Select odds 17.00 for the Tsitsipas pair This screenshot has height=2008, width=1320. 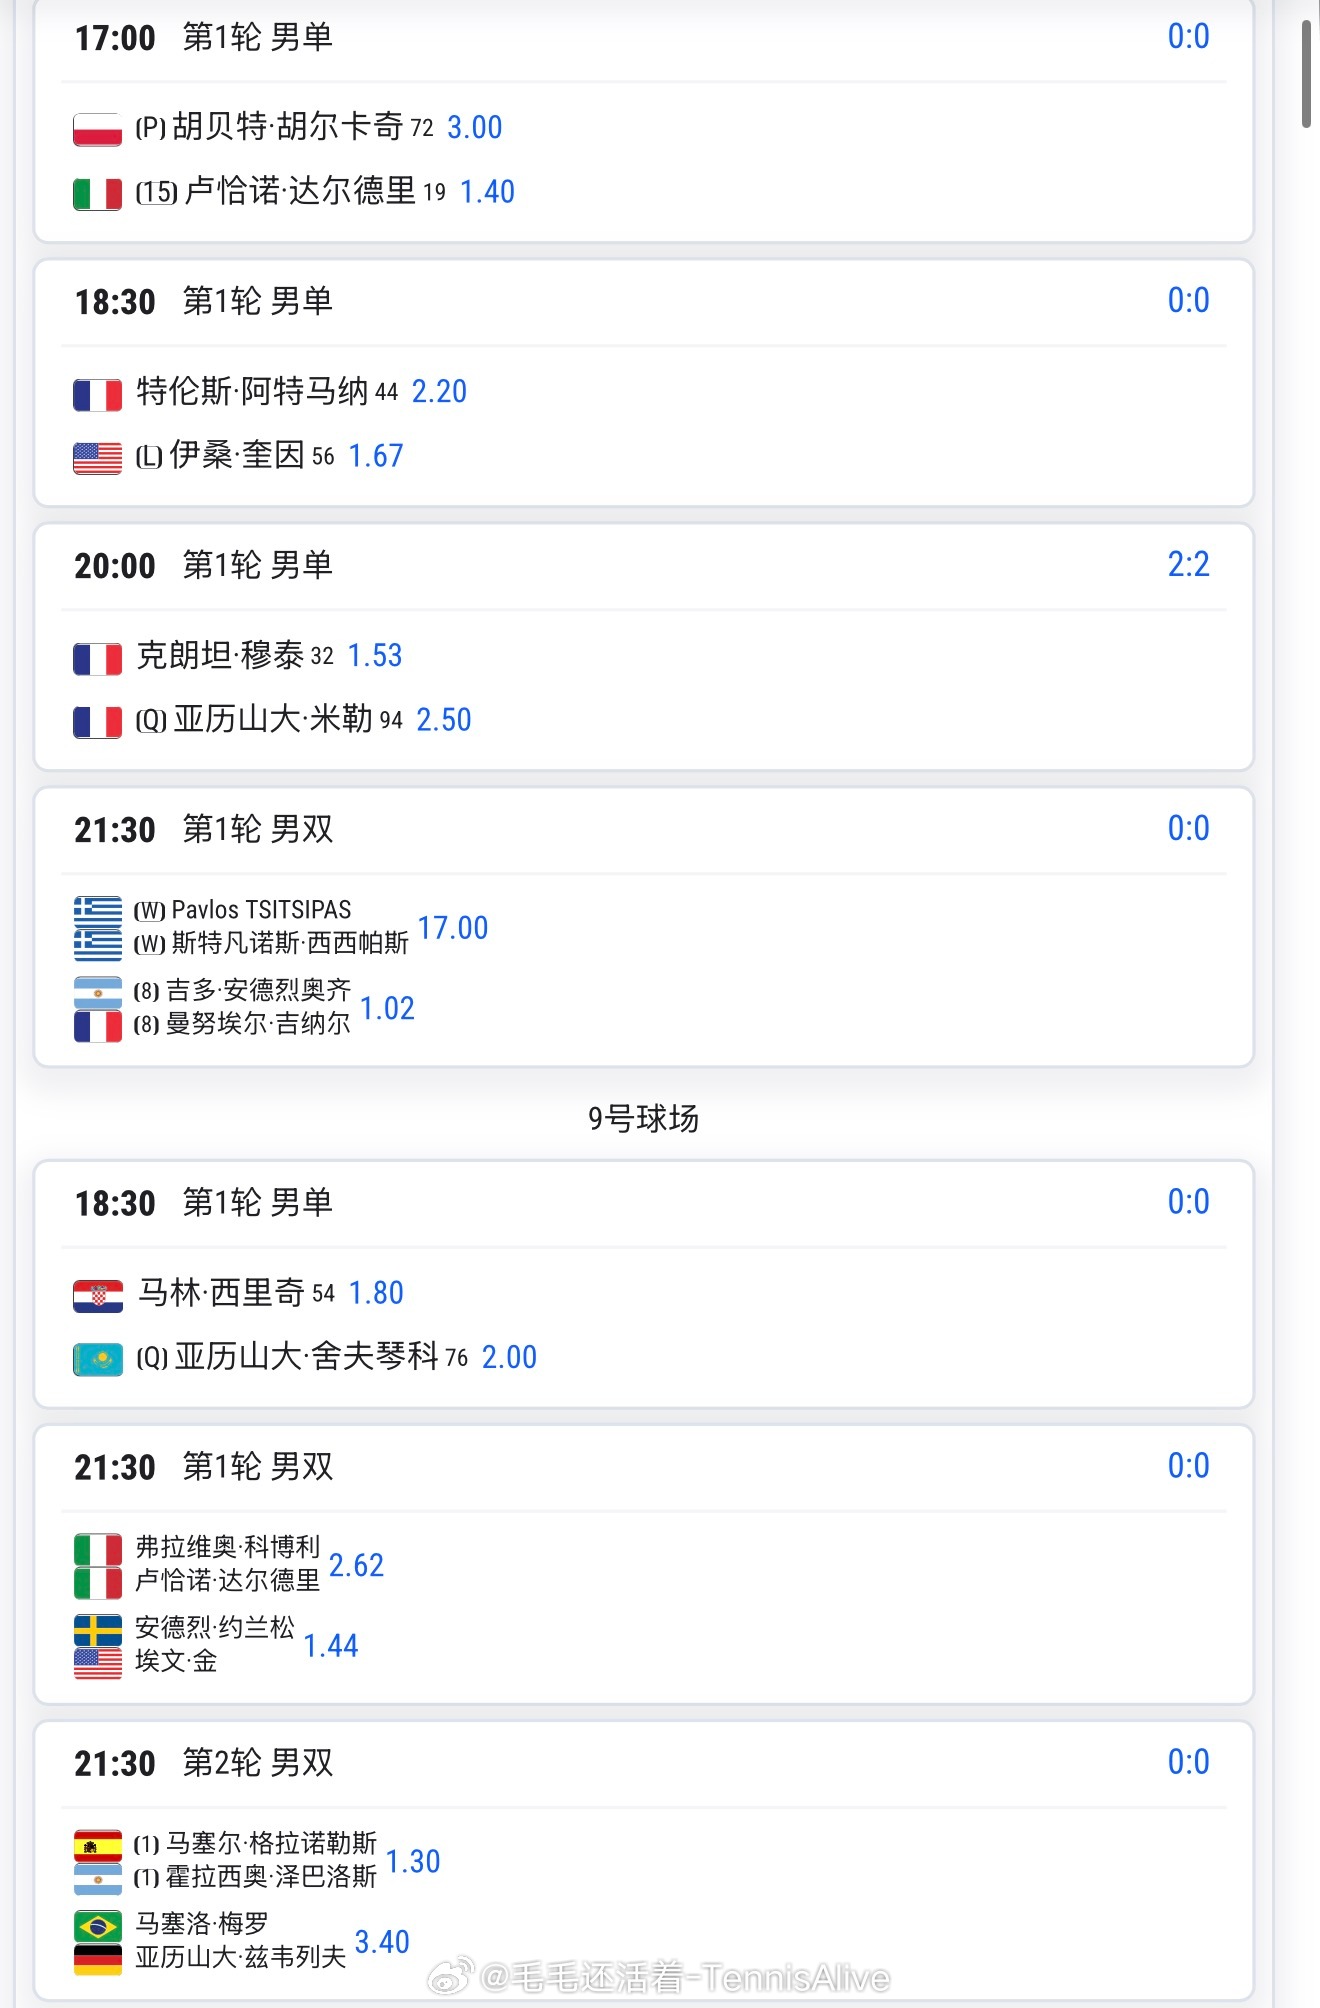(x=452, y=928)
